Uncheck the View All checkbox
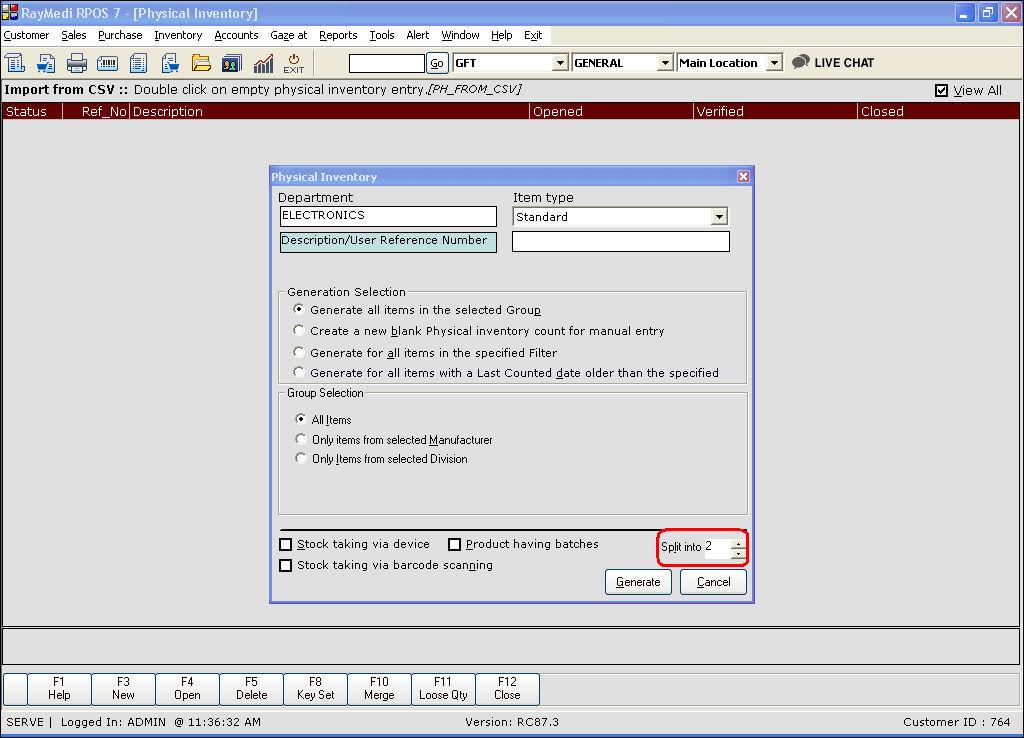Viewport: 1024px width, 738px height. tap(941, 90)
